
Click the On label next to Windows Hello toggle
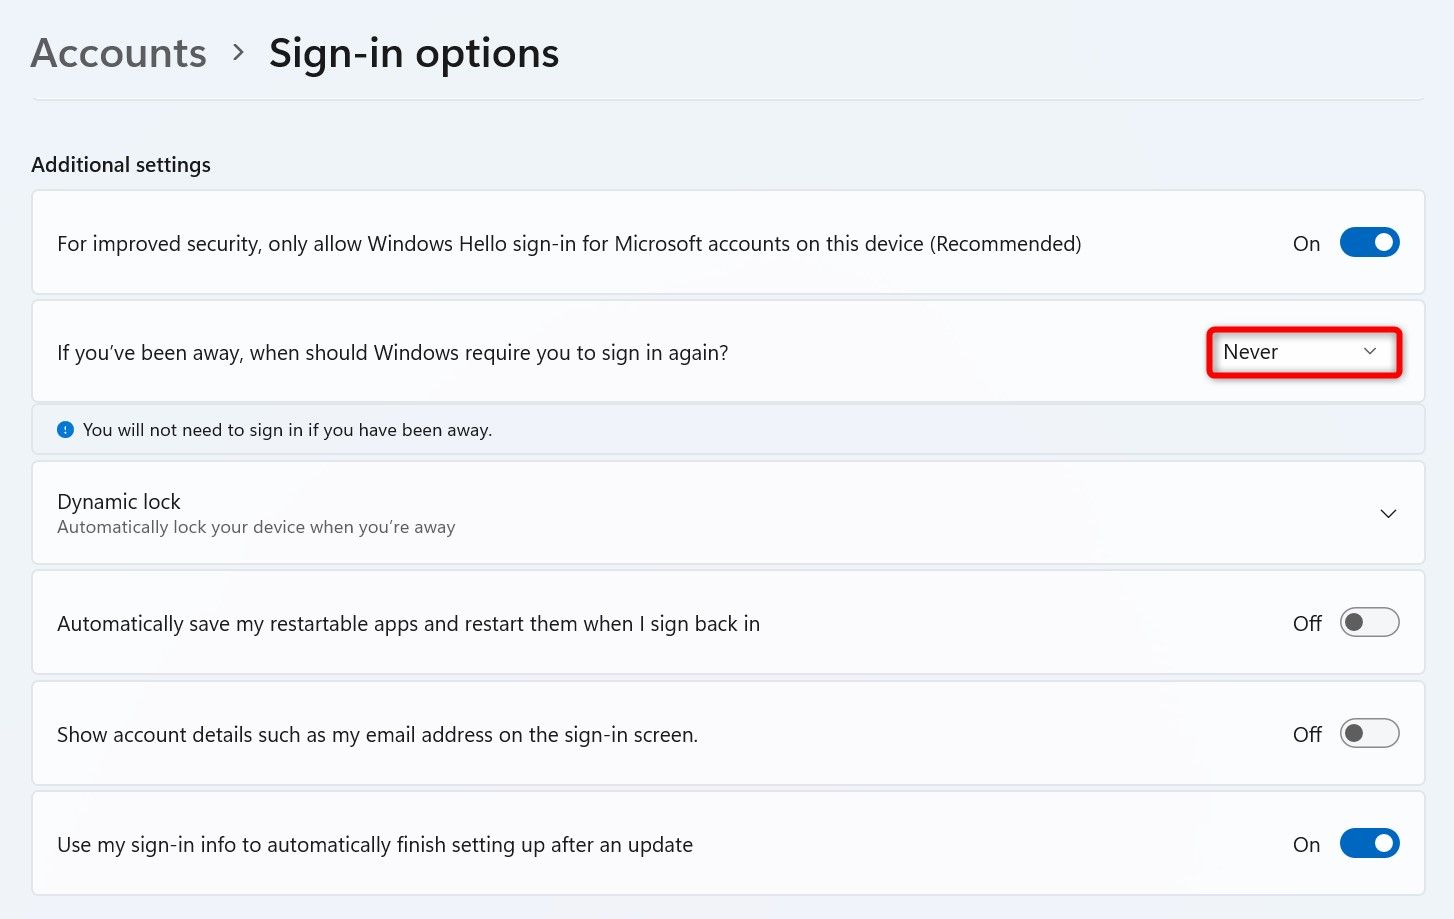click(x=1306, y=242)
